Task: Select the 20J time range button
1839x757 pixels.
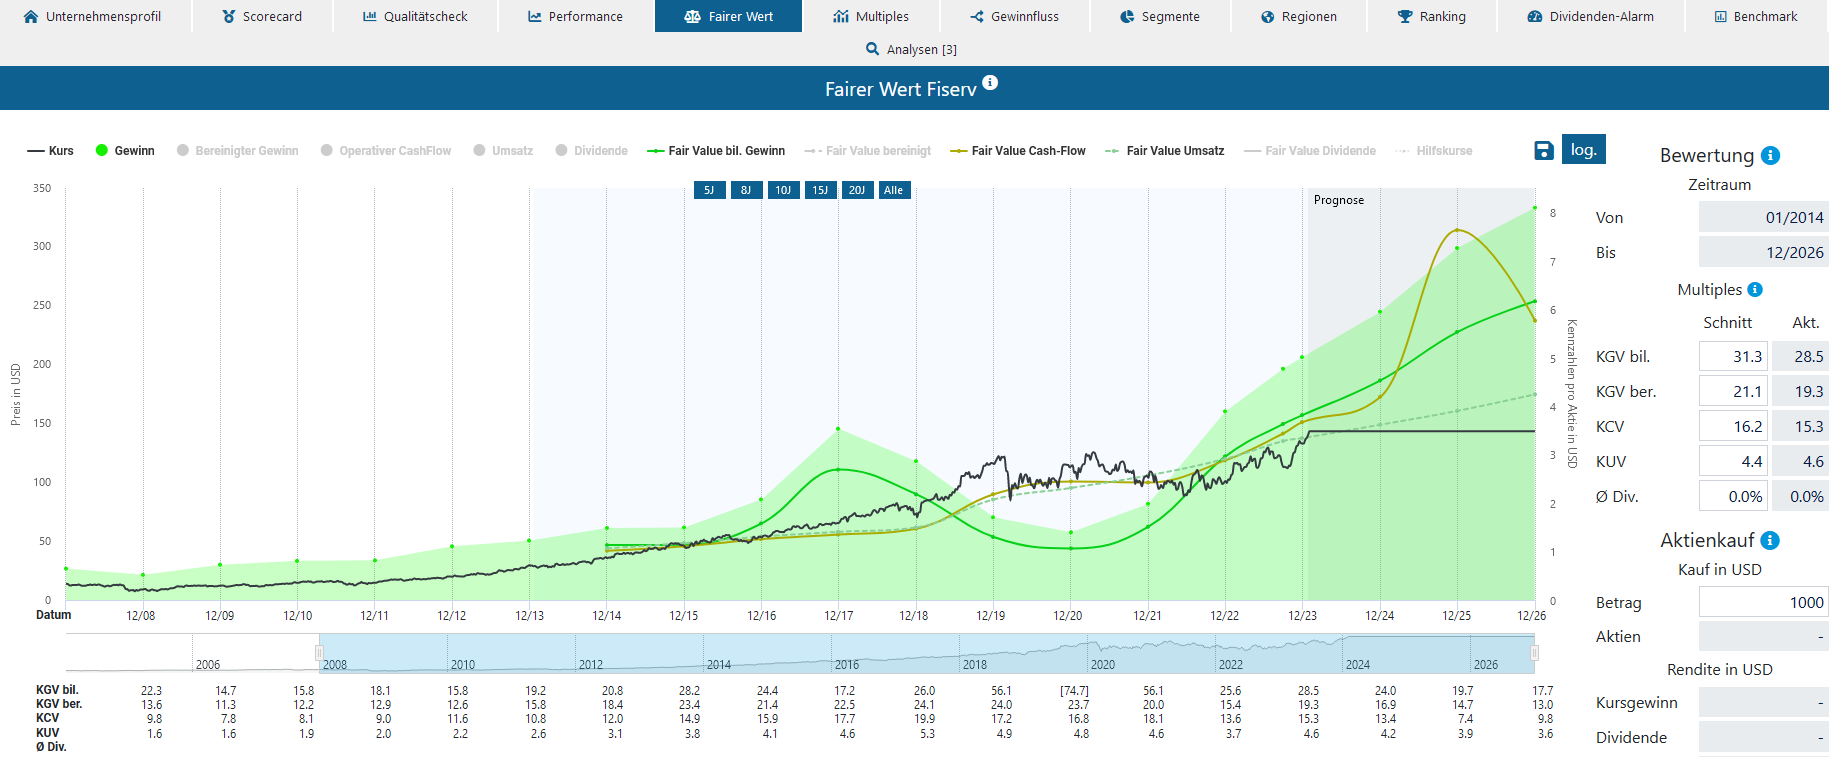Action: [857, 190]
